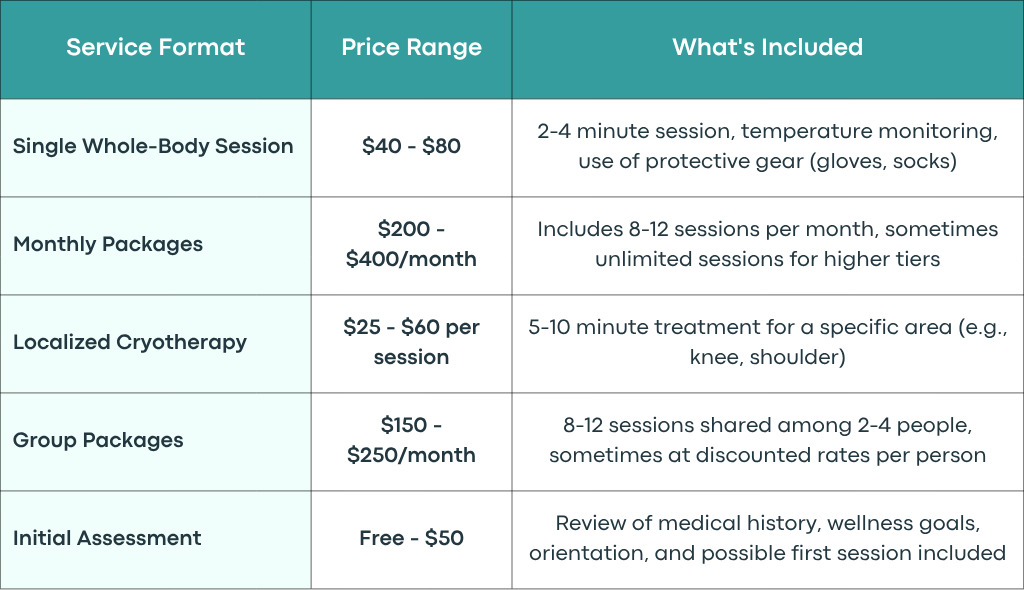This screenshot has width=1024, height=590.
Task: Click the $200 - $400/month price cell
Action: pos(411,244)
